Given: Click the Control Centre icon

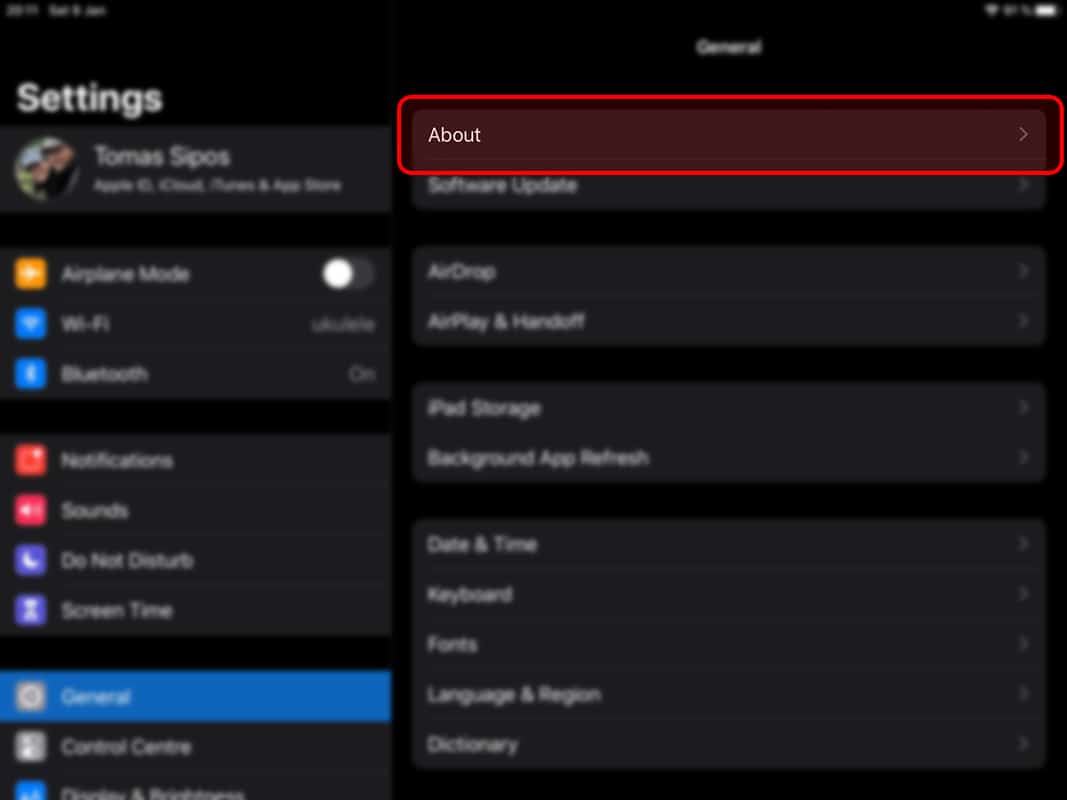Looking at the screenshot, I should pos(31,747).
